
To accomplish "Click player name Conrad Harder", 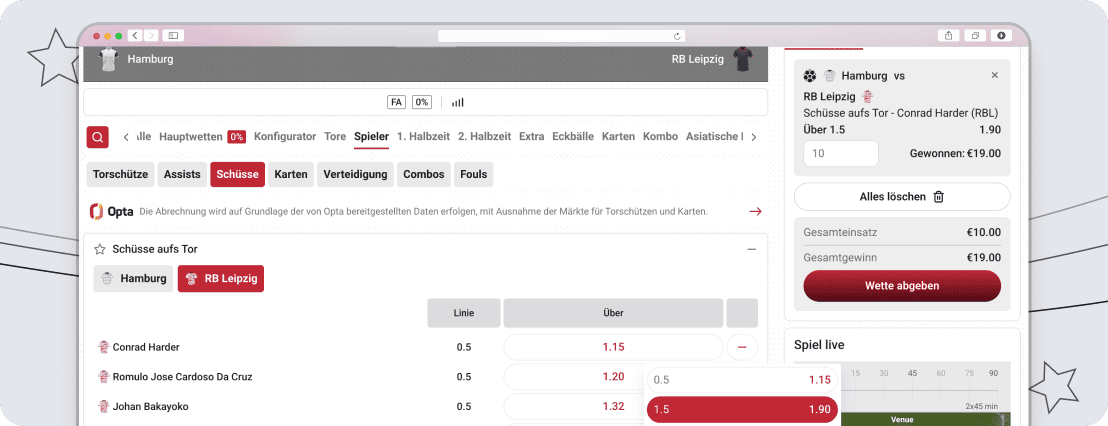I will 146,348.
